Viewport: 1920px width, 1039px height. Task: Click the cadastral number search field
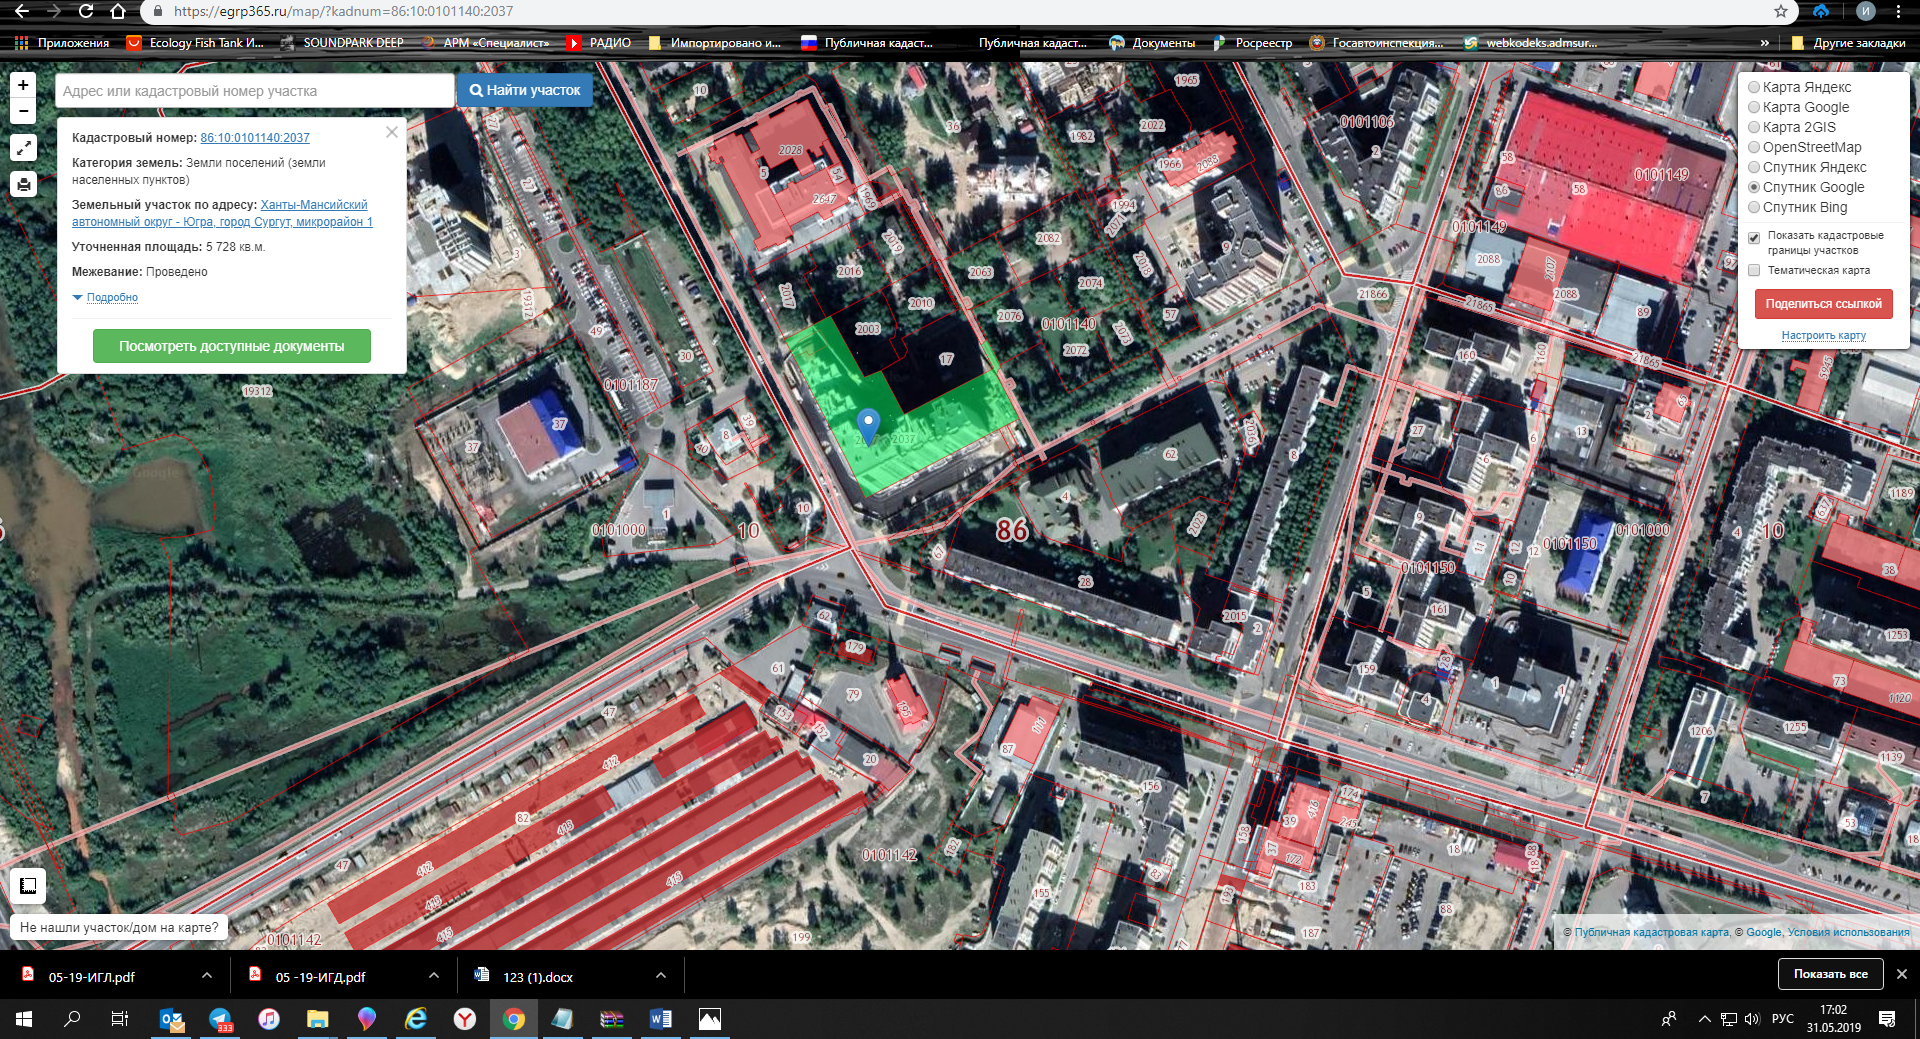[x=254, y=91]
